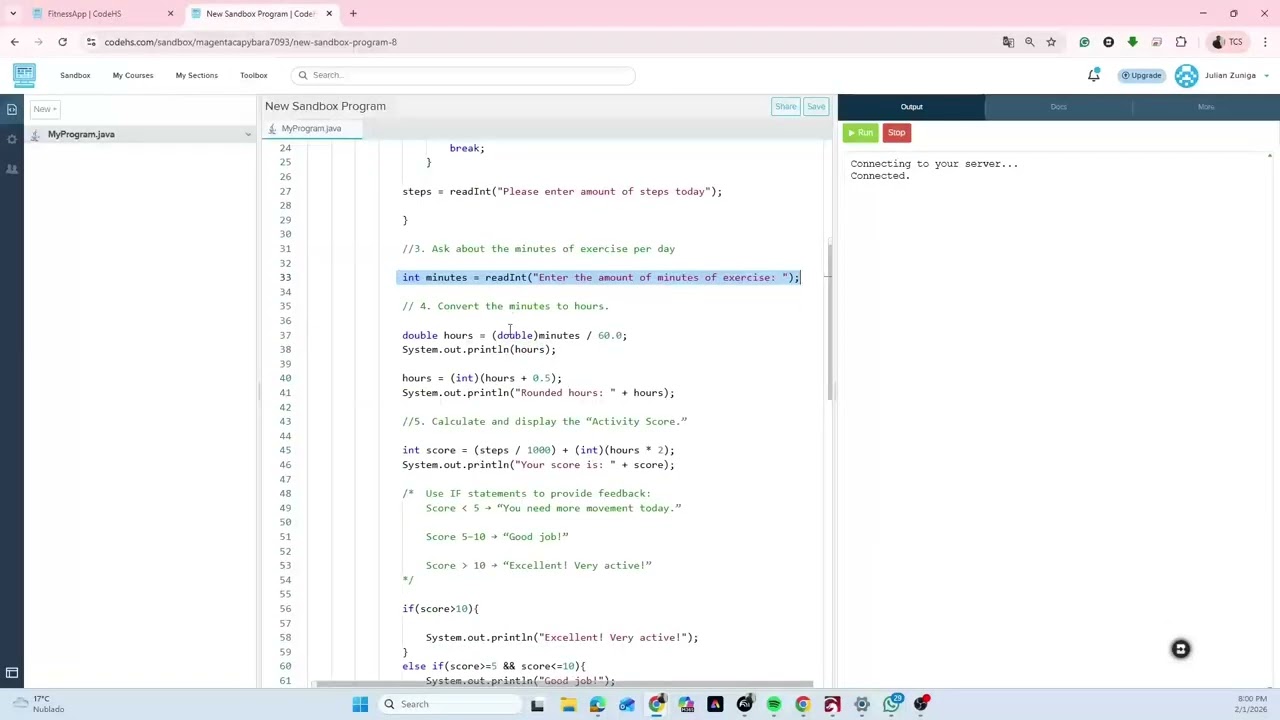
Task: Click the weather widget showing 17°C Nublado
Action: pyautogui.click(x=40, y=704)
